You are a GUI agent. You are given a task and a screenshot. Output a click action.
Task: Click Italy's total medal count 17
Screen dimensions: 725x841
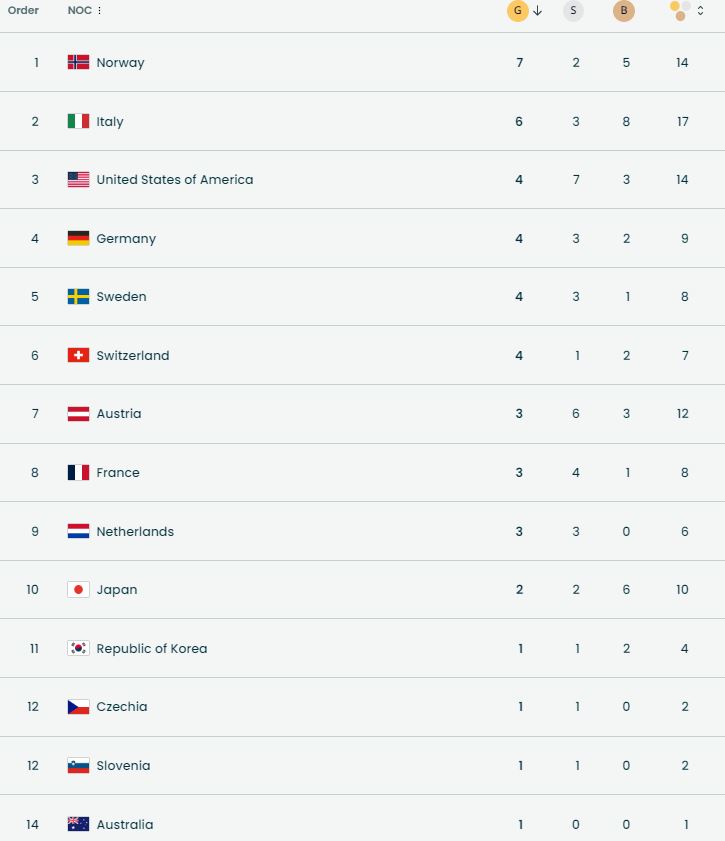[682, 122]
